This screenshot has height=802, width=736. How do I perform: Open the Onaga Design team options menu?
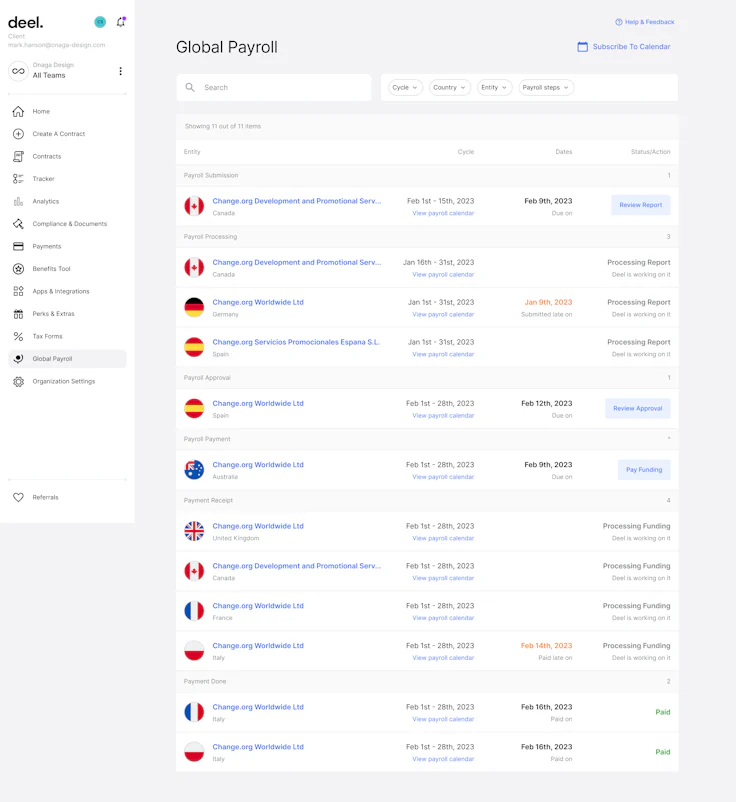click(x=119, y=72)
